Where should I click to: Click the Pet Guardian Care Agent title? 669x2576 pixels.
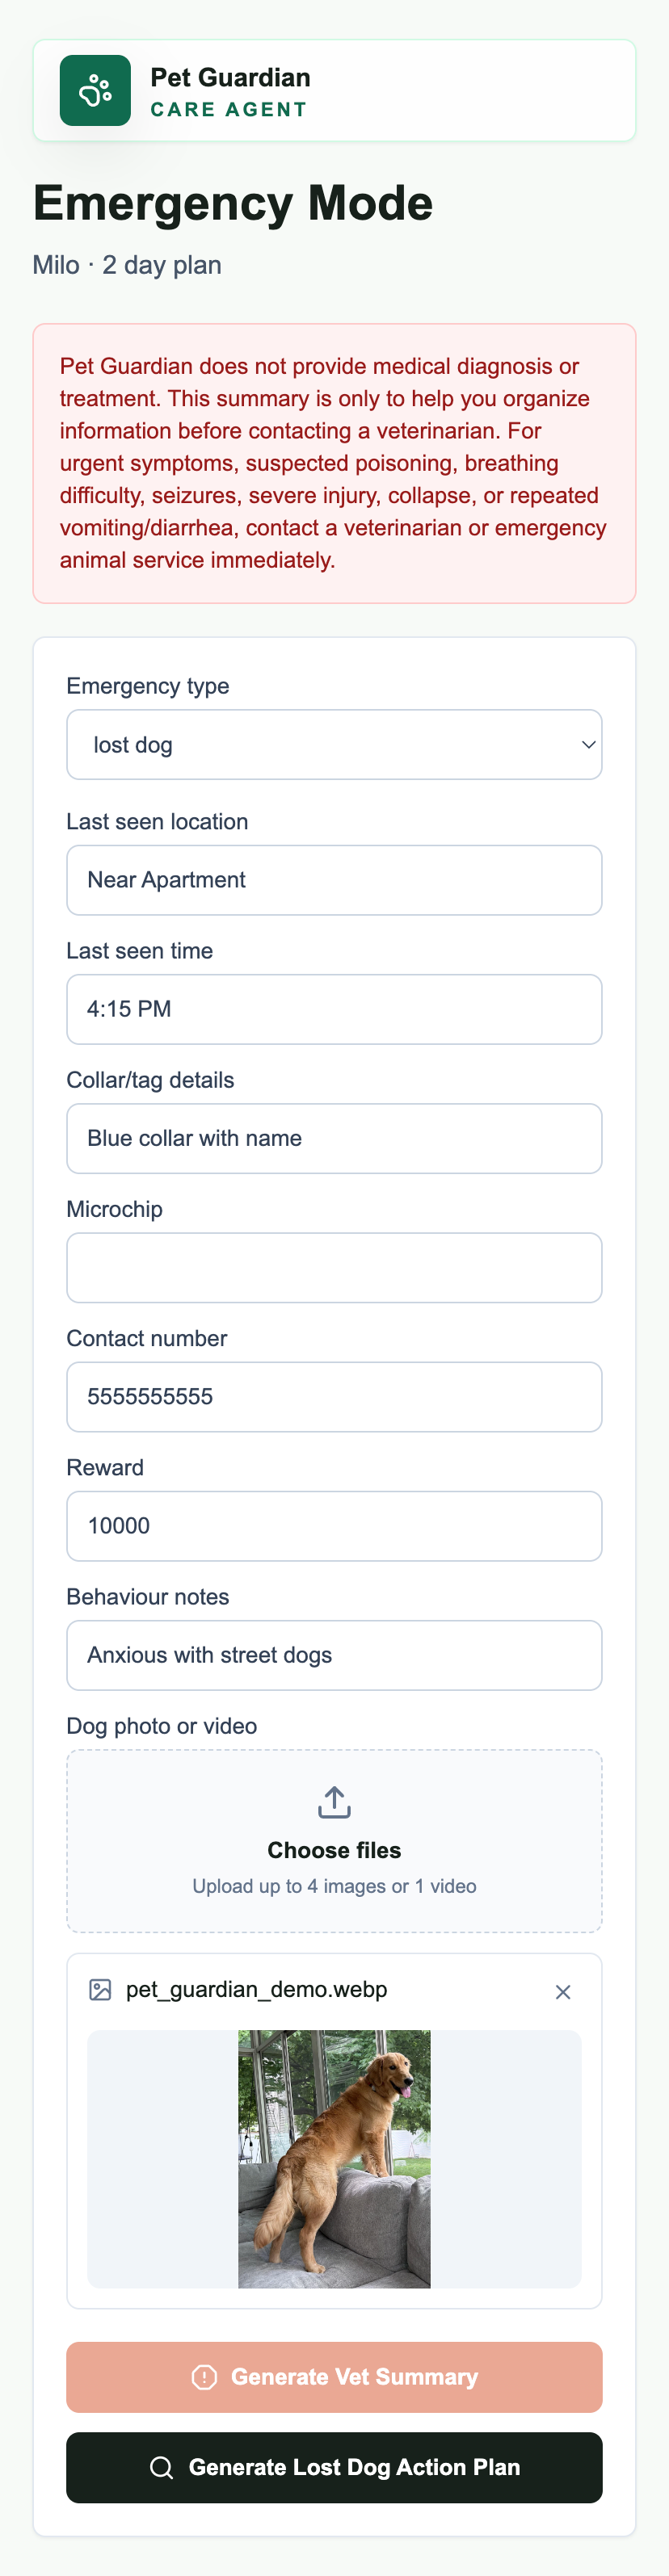(x=230, y=92)
